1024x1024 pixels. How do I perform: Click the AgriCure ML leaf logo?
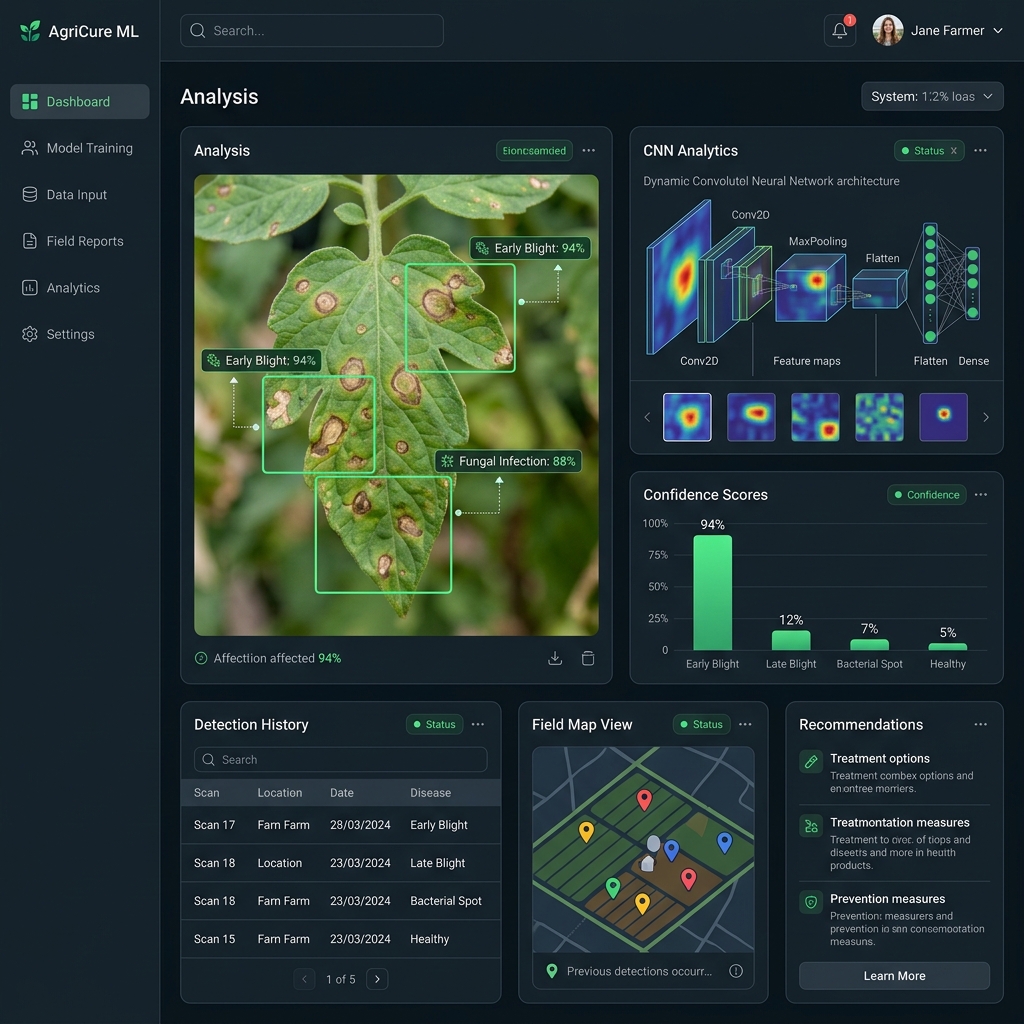coord(30,31)
